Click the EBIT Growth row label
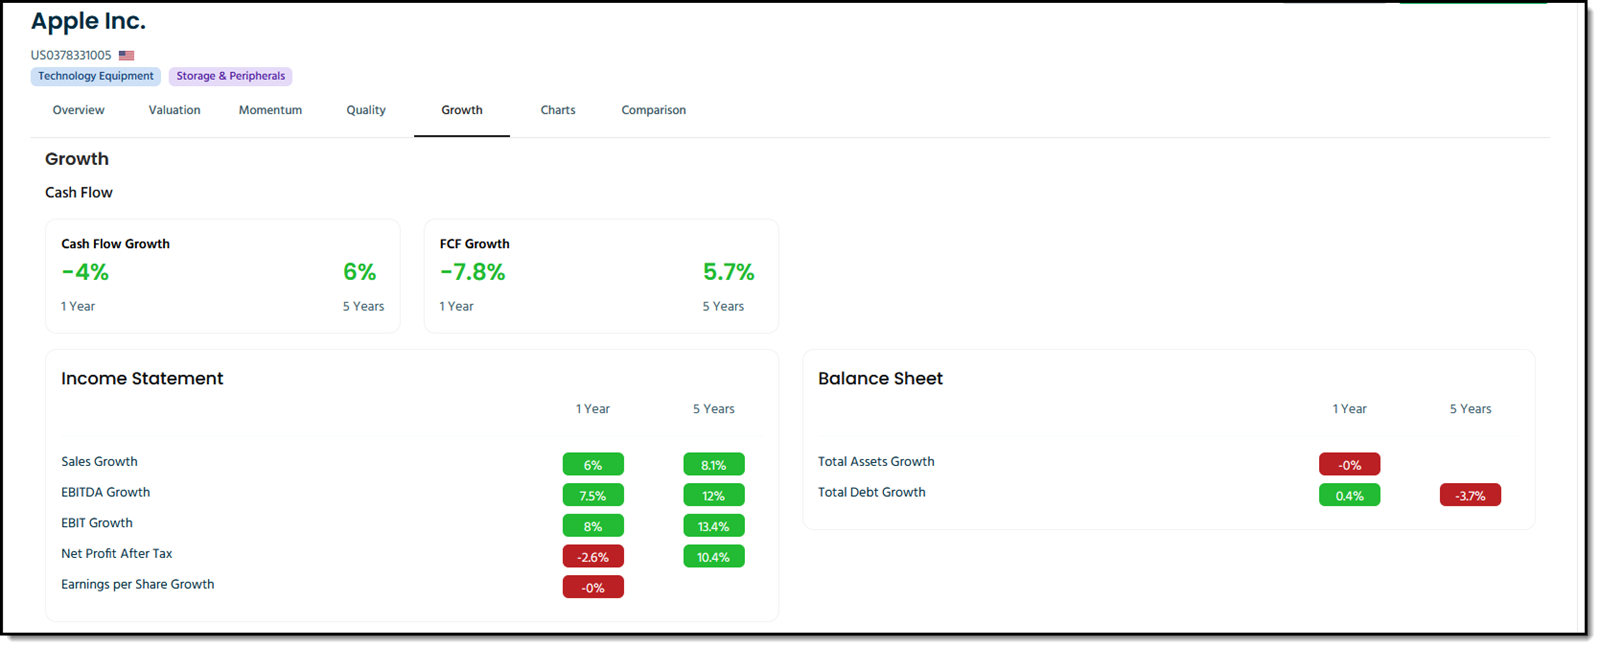The width and height of the screenshot is (1600, 648). 97,523
